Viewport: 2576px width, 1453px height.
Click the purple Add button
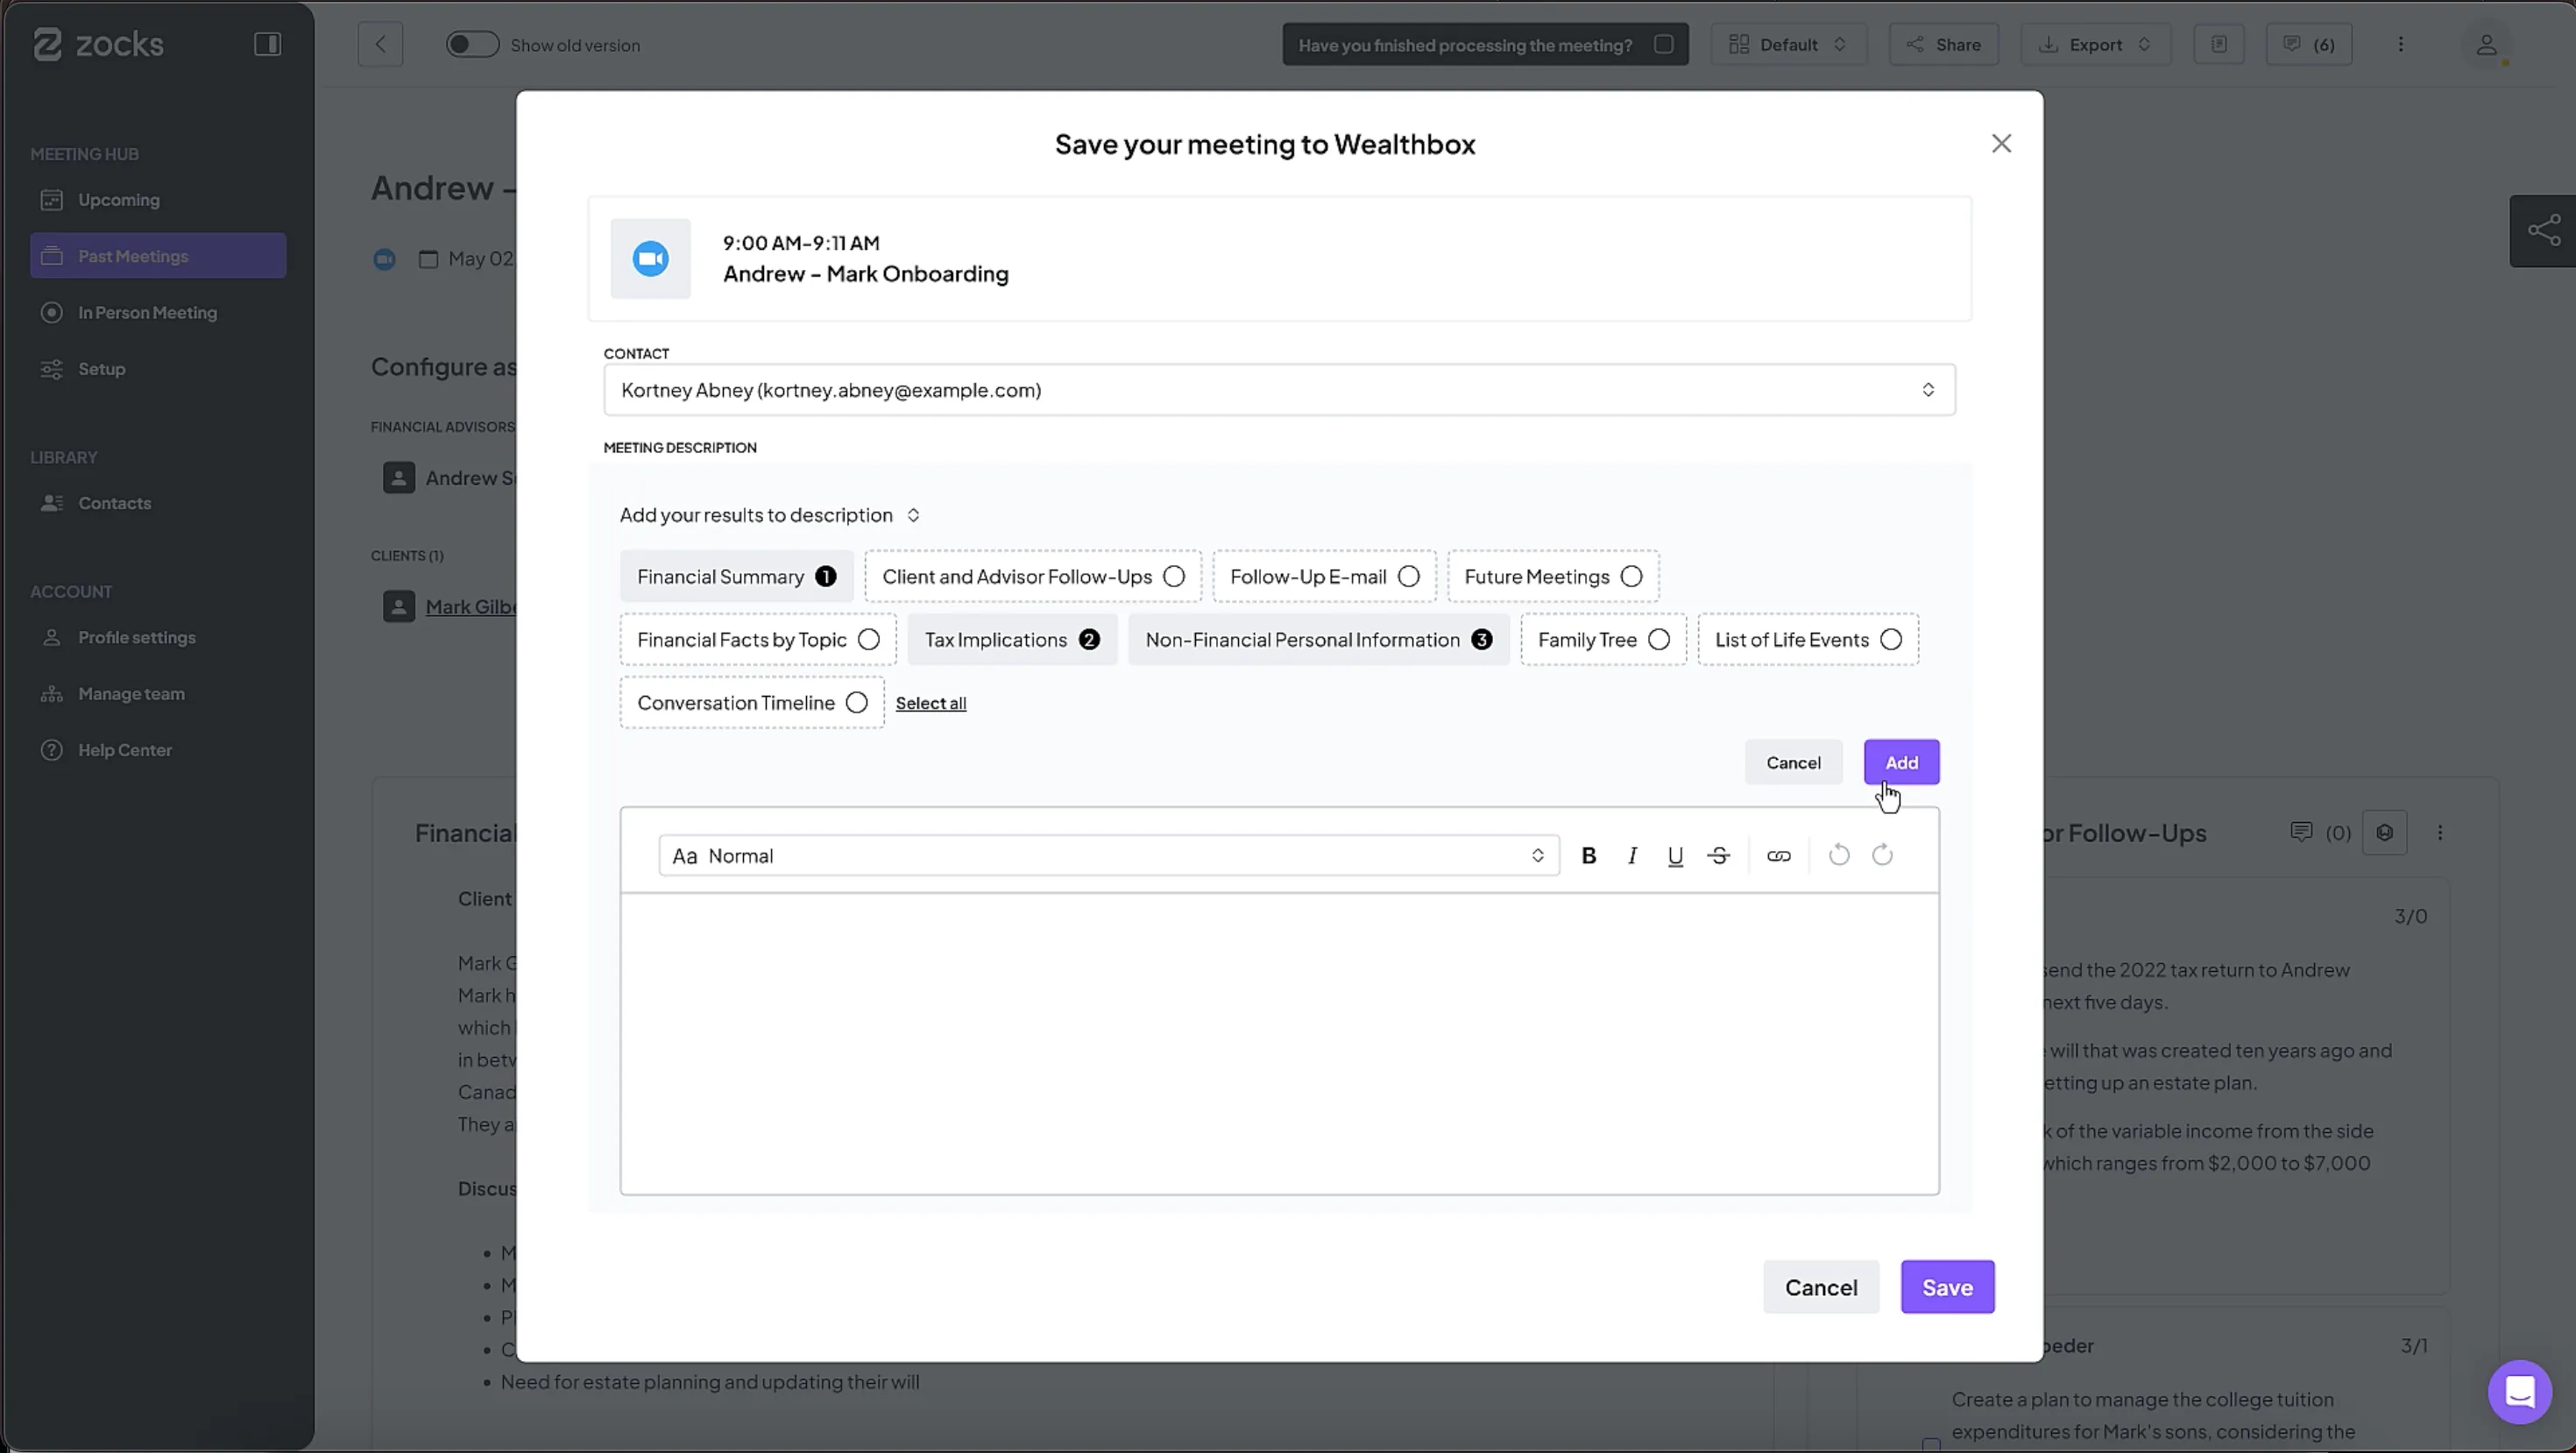[x=1901, y=762]
